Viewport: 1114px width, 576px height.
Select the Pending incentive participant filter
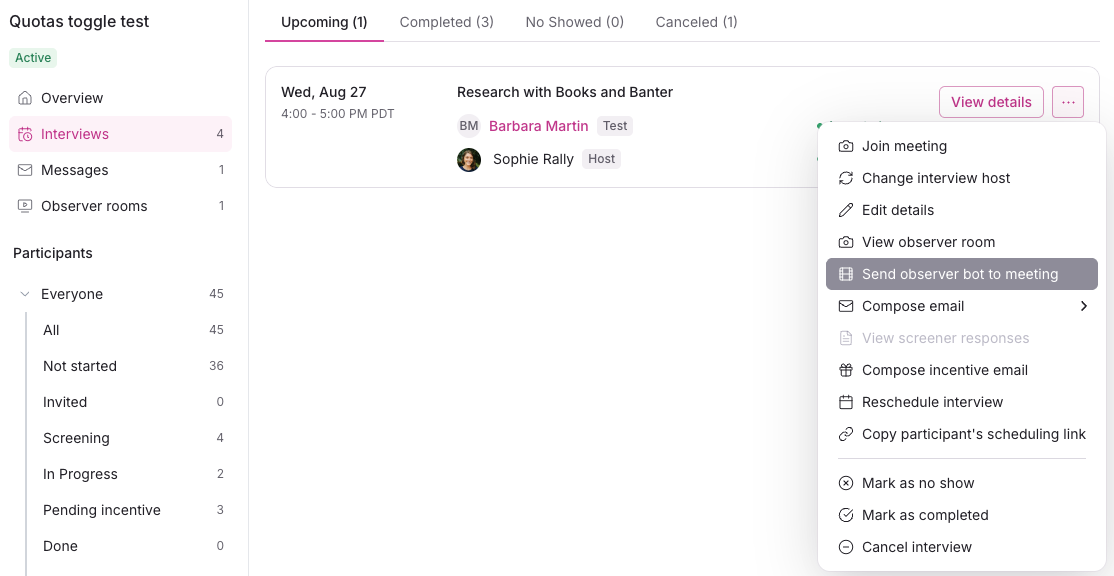tap(102, 510)
